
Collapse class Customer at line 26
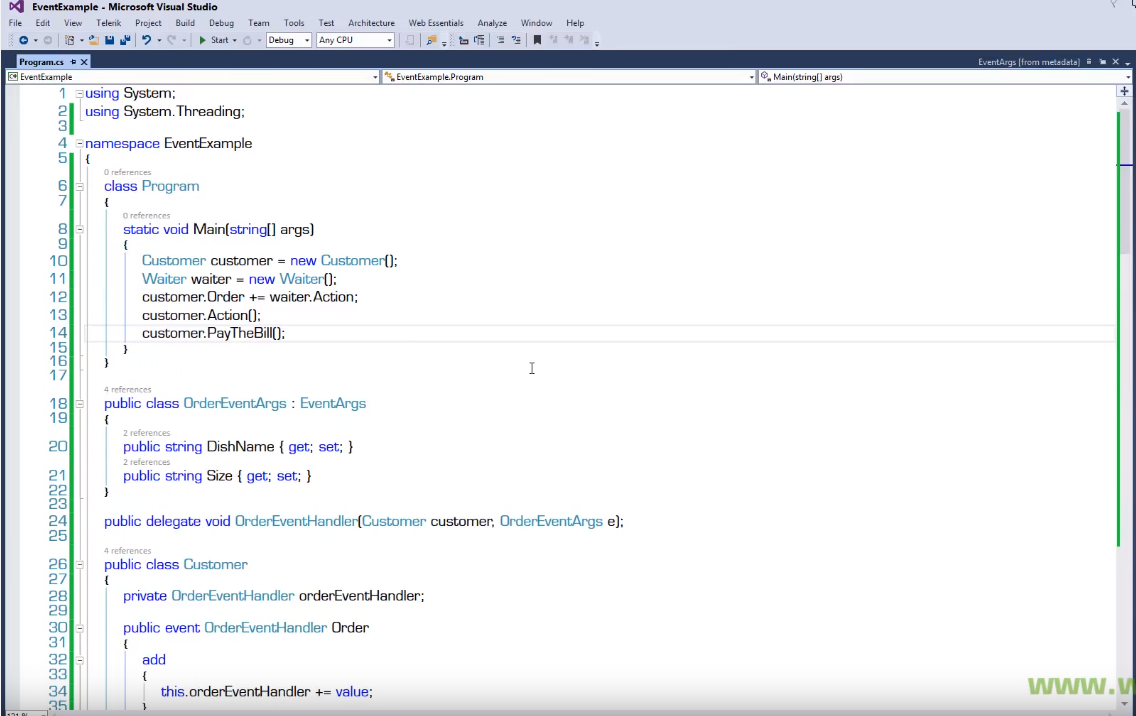coord(80,565)
